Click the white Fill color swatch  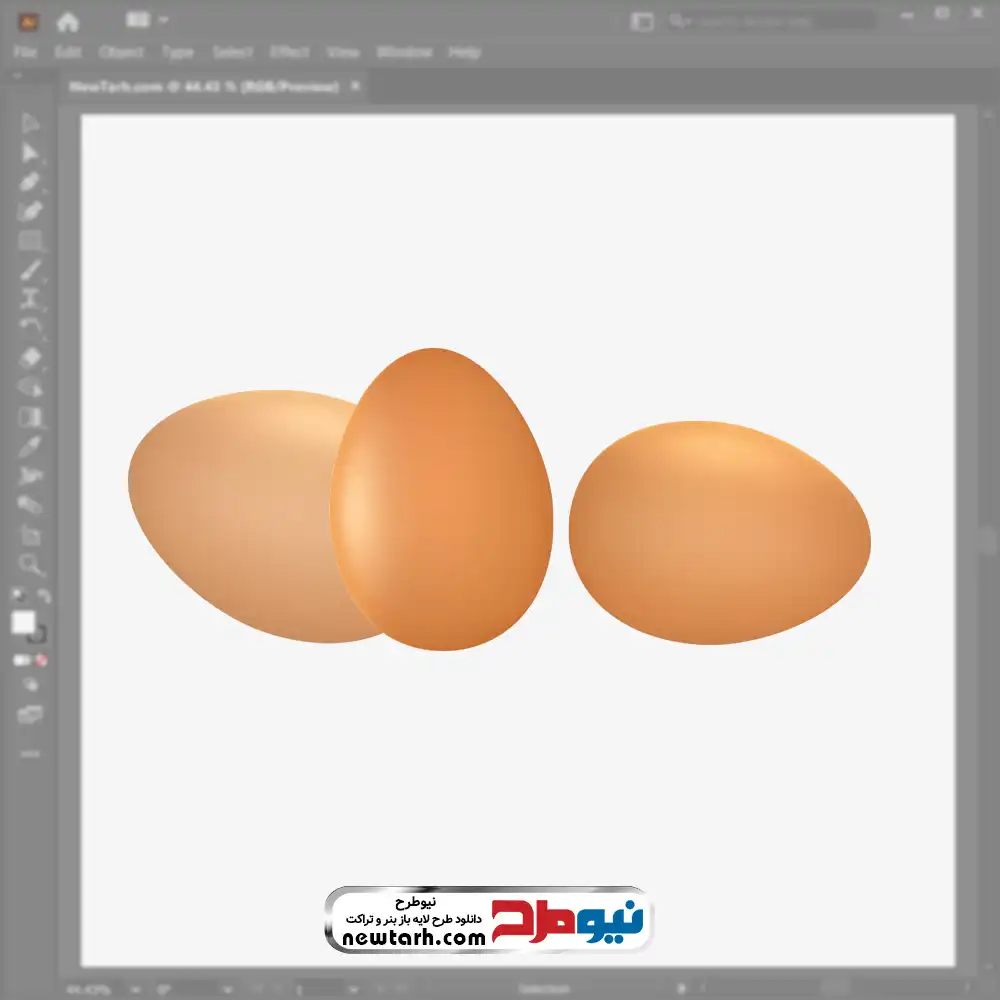point(23,623)
